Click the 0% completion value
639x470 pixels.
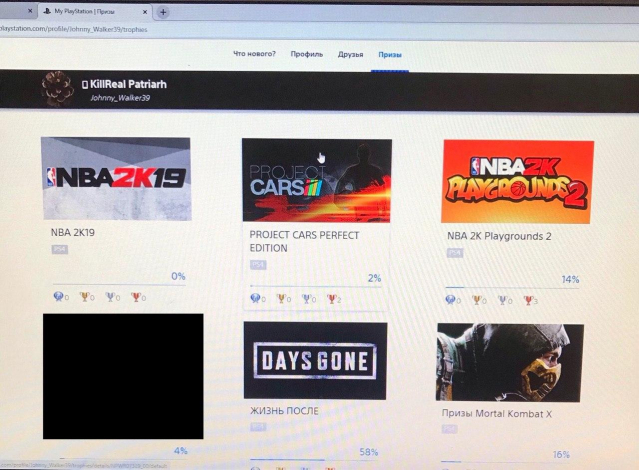click(178, 276)
